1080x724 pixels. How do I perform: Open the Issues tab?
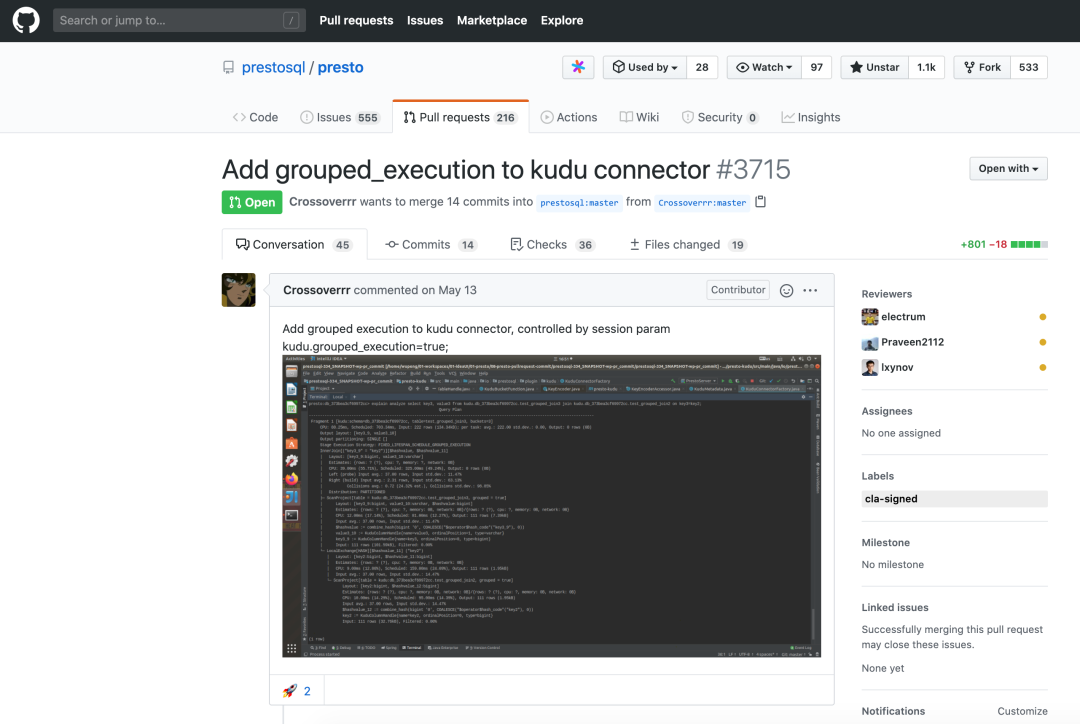click(x=340, y=117)
